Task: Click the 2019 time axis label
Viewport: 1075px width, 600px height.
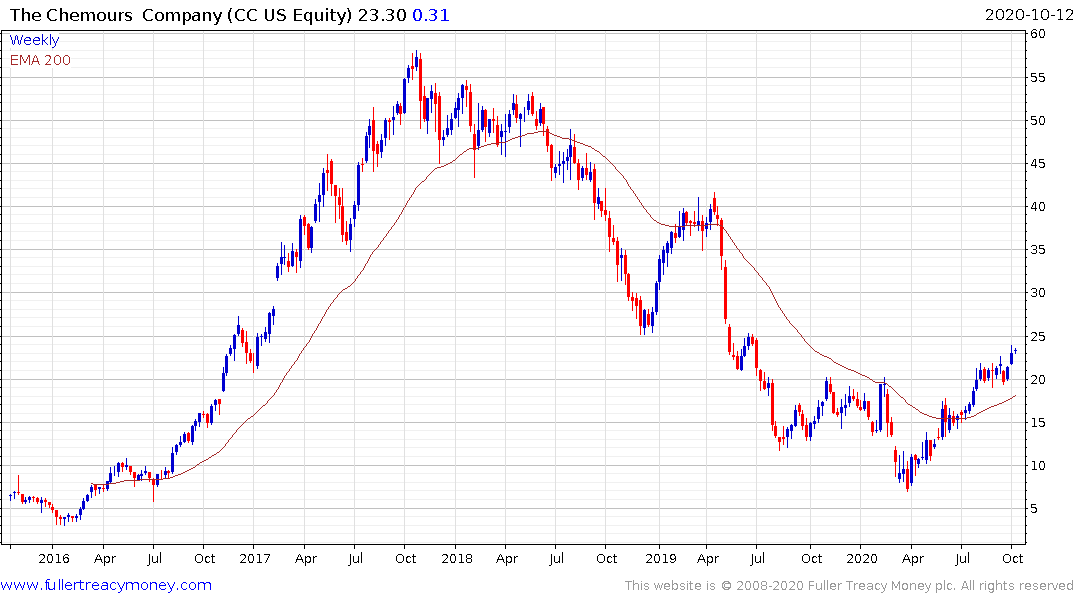Action: pos(661,558)
